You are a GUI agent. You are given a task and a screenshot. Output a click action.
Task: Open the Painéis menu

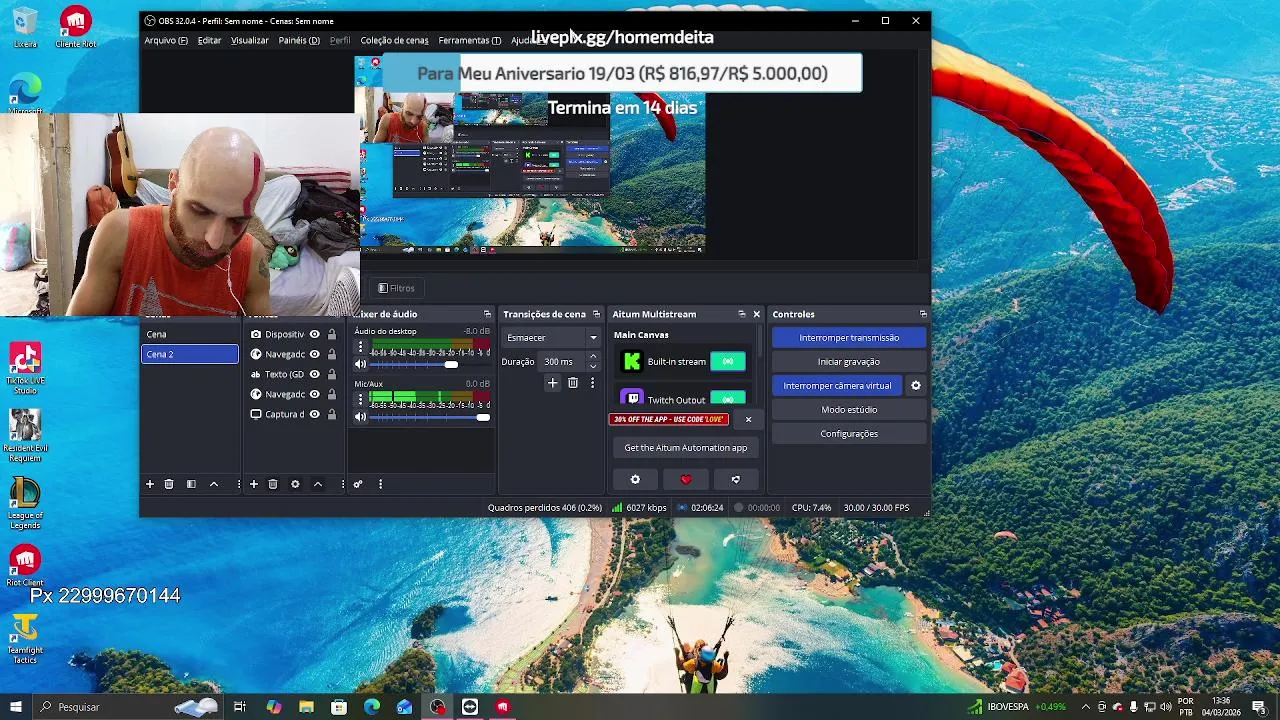point(299,40)
